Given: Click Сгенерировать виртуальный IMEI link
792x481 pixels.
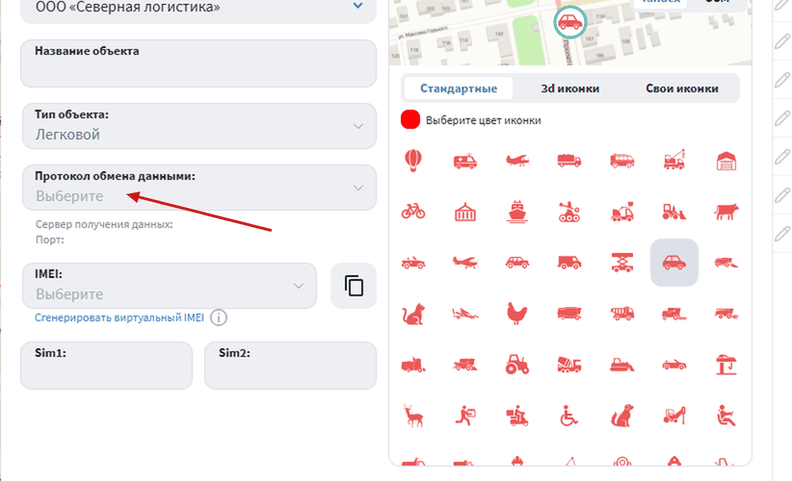Looking at the screenshot, I should coord(119,318).
